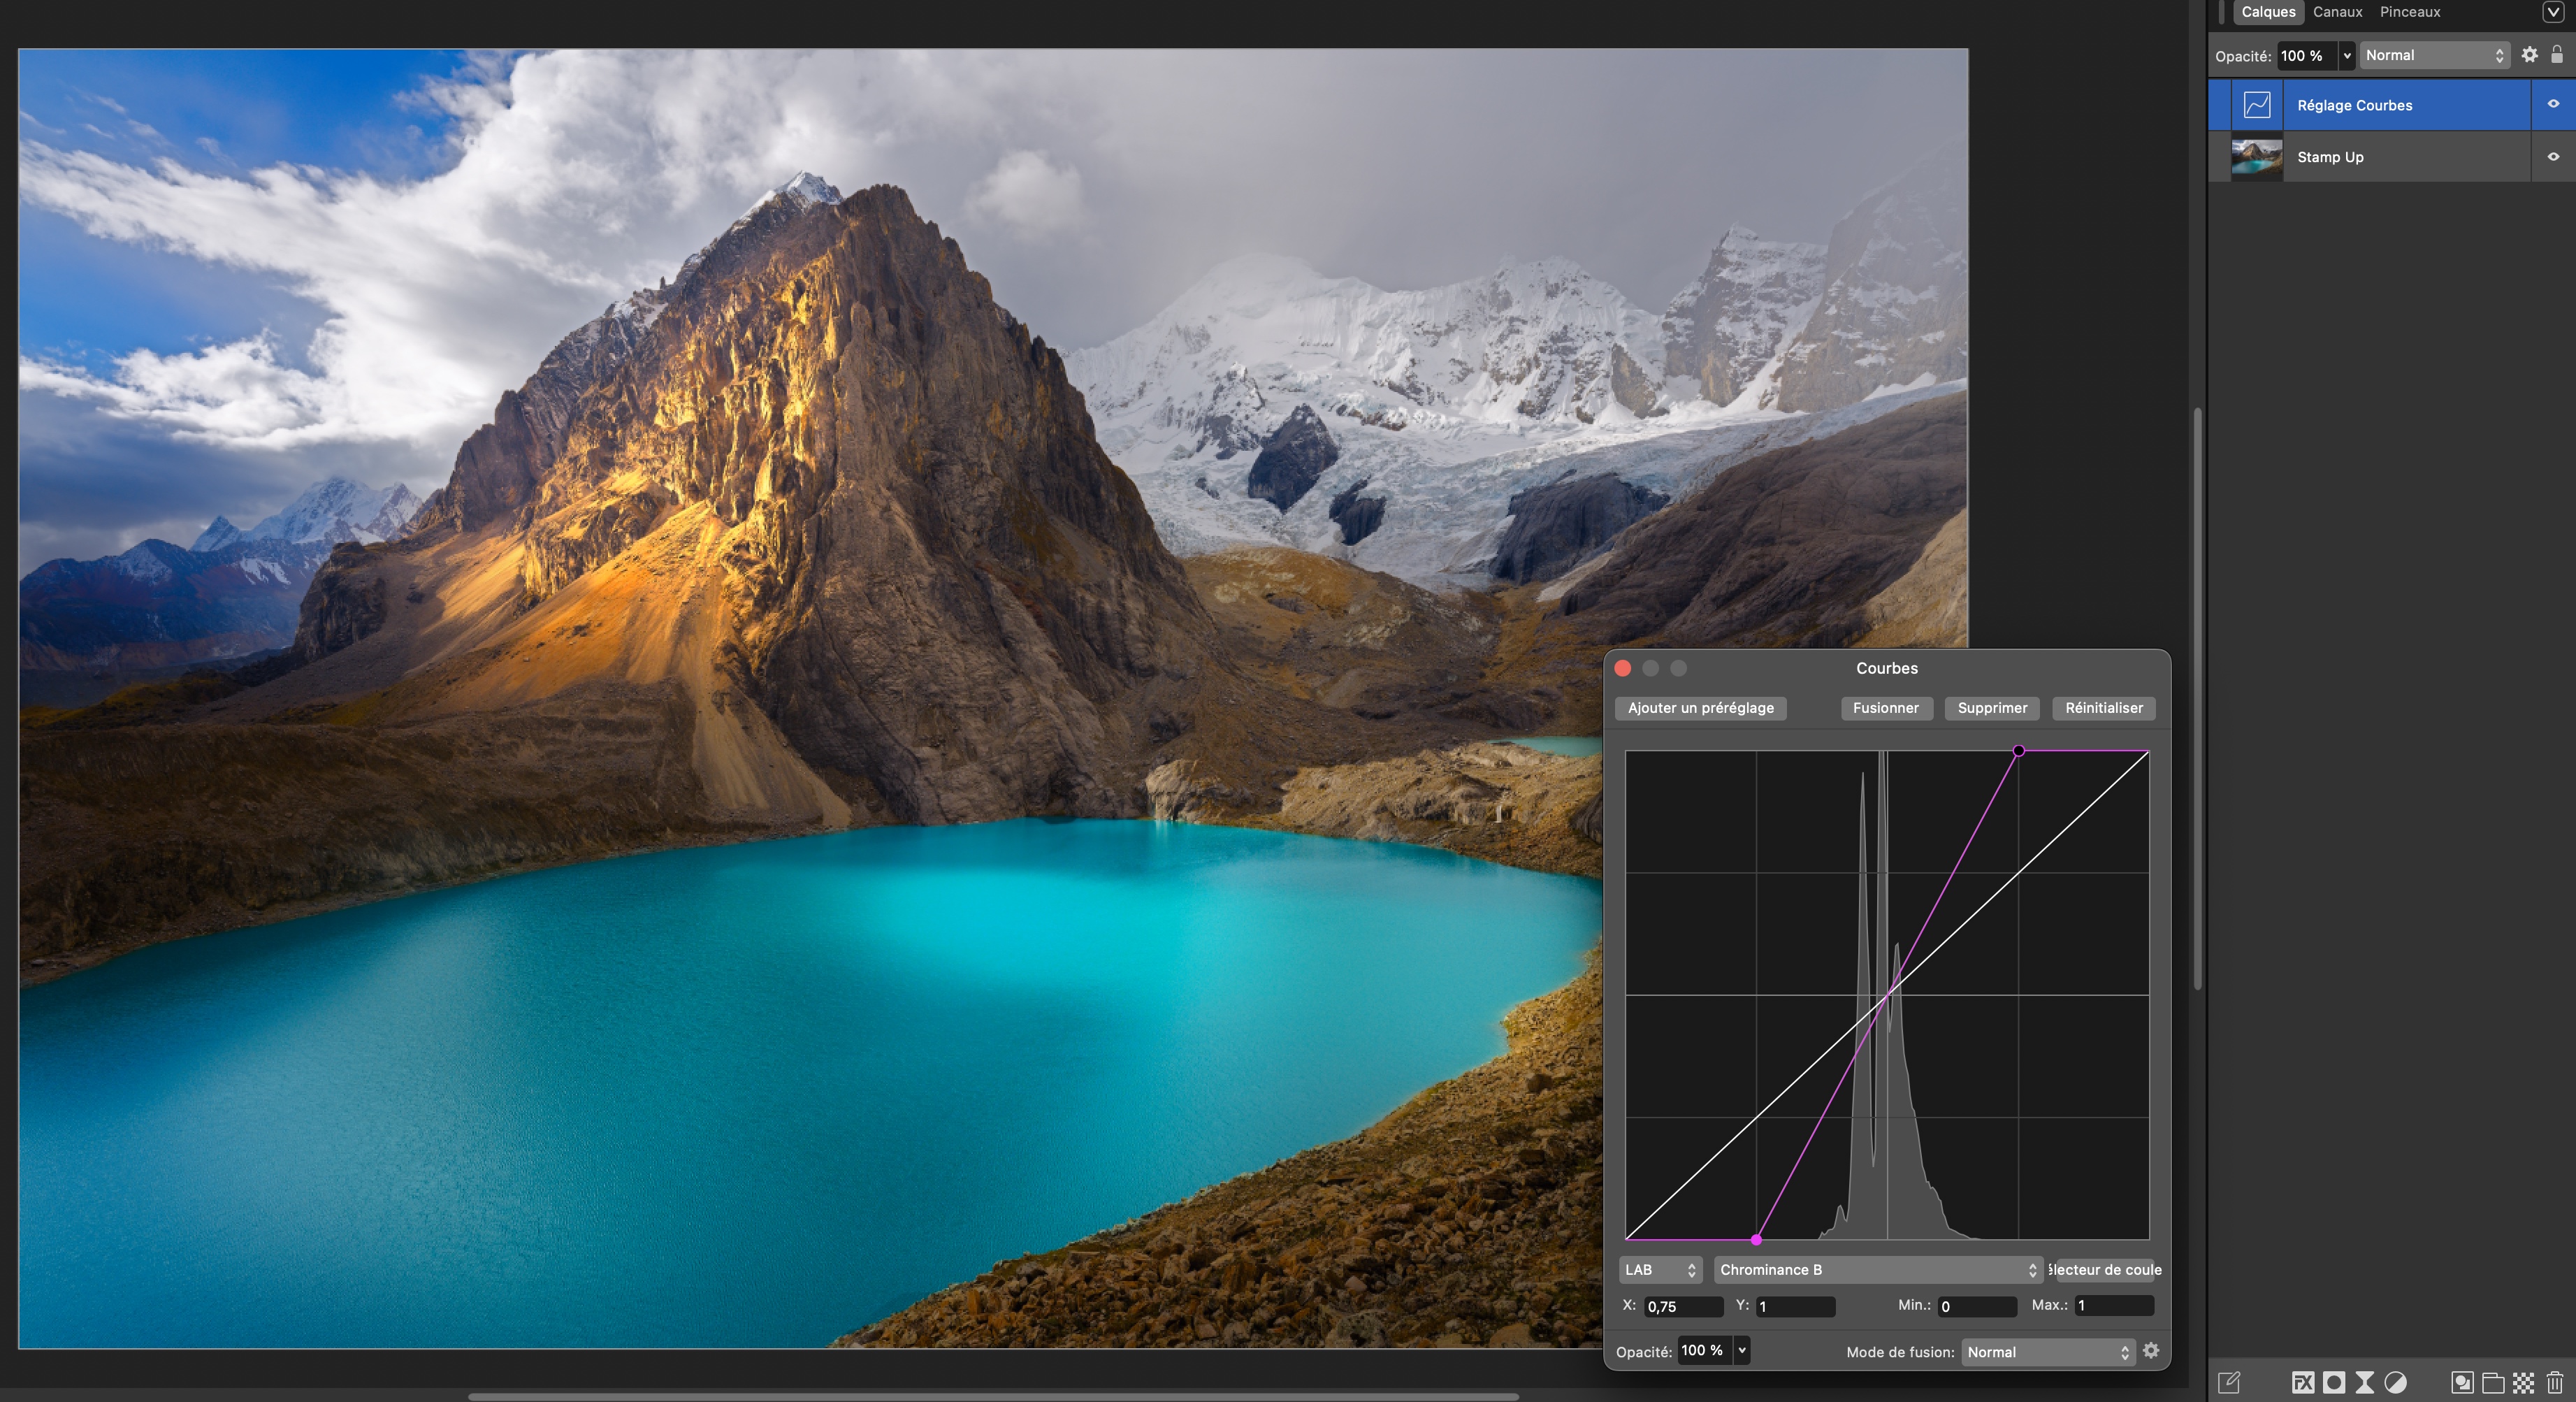Viewport: 2576px width, 1402px height.
Task: Switch to the Canaux tab
Action: coord(2337,12)
